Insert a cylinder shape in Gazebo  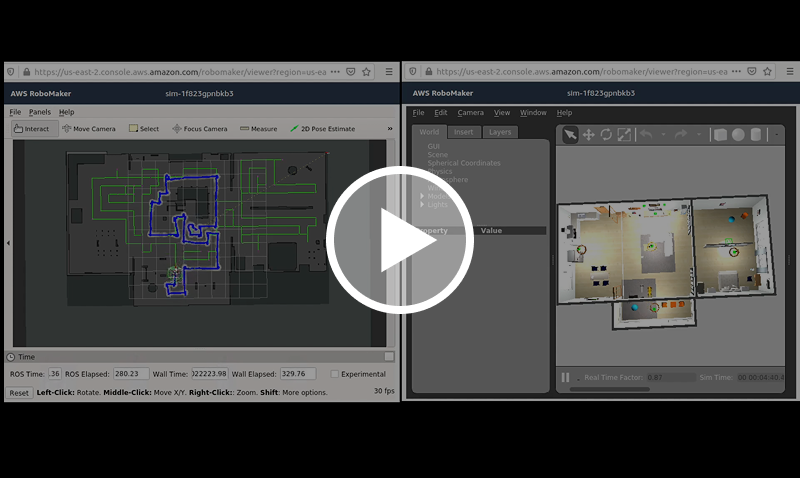point(756,135)
